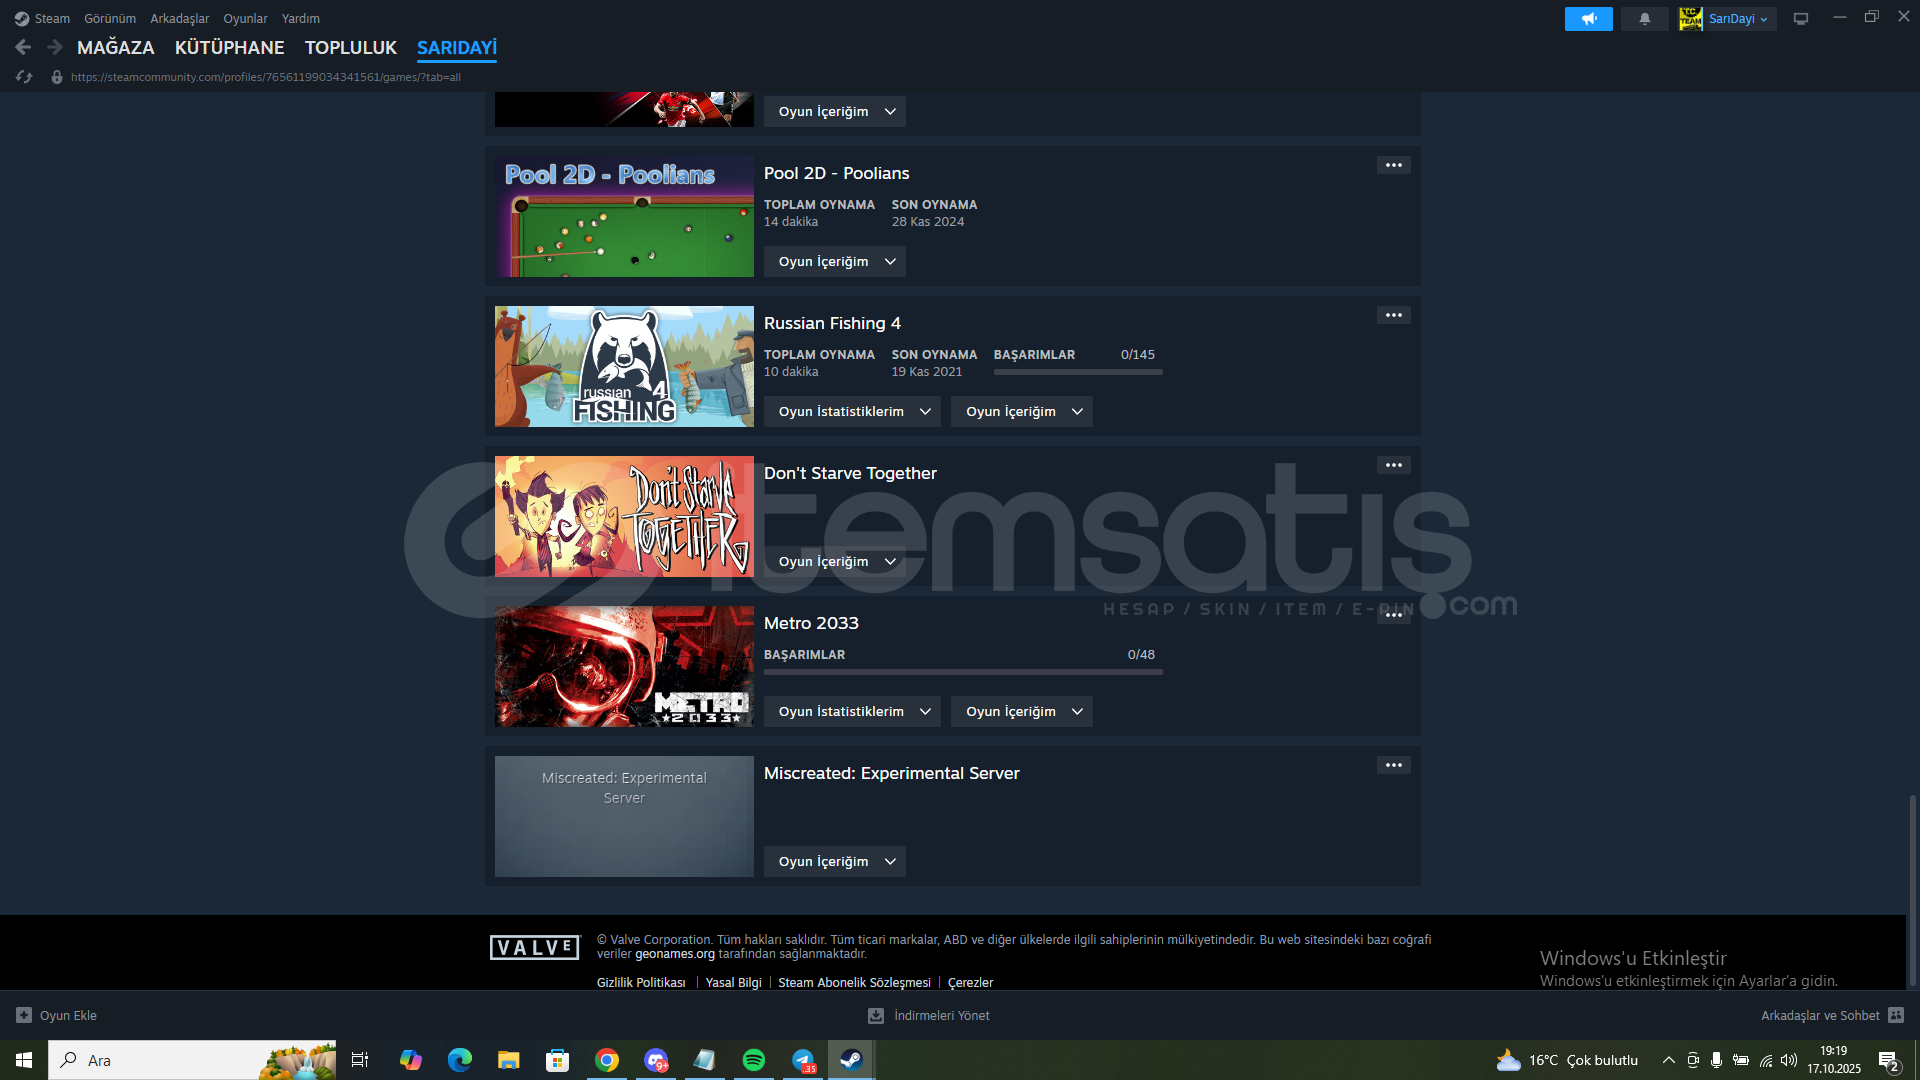Viewport: 1920px width, 1080px height.
Task: Open the notifications bell icon
Action: [1644, 19]
